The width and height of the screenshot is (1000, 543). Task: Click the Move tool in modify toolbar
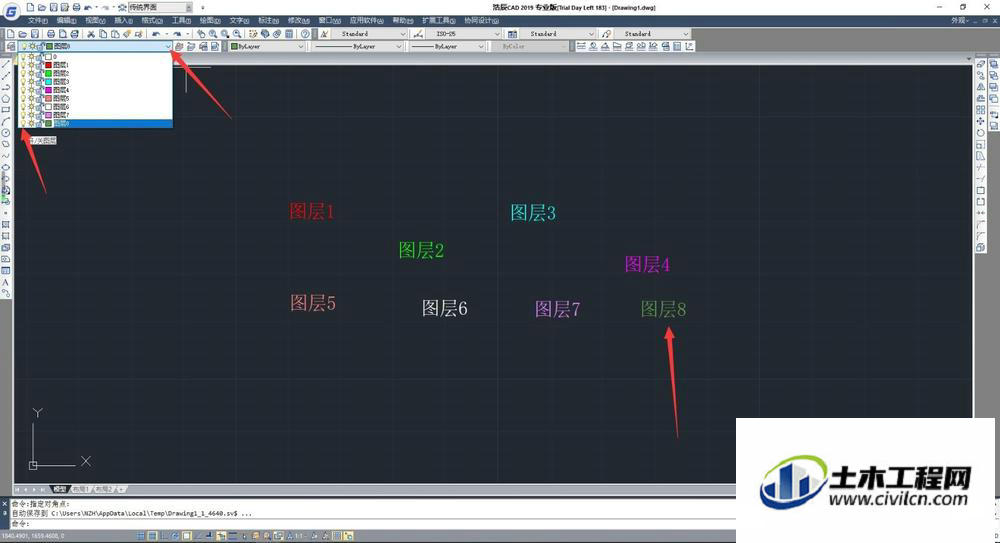click(x=981, y=121)
